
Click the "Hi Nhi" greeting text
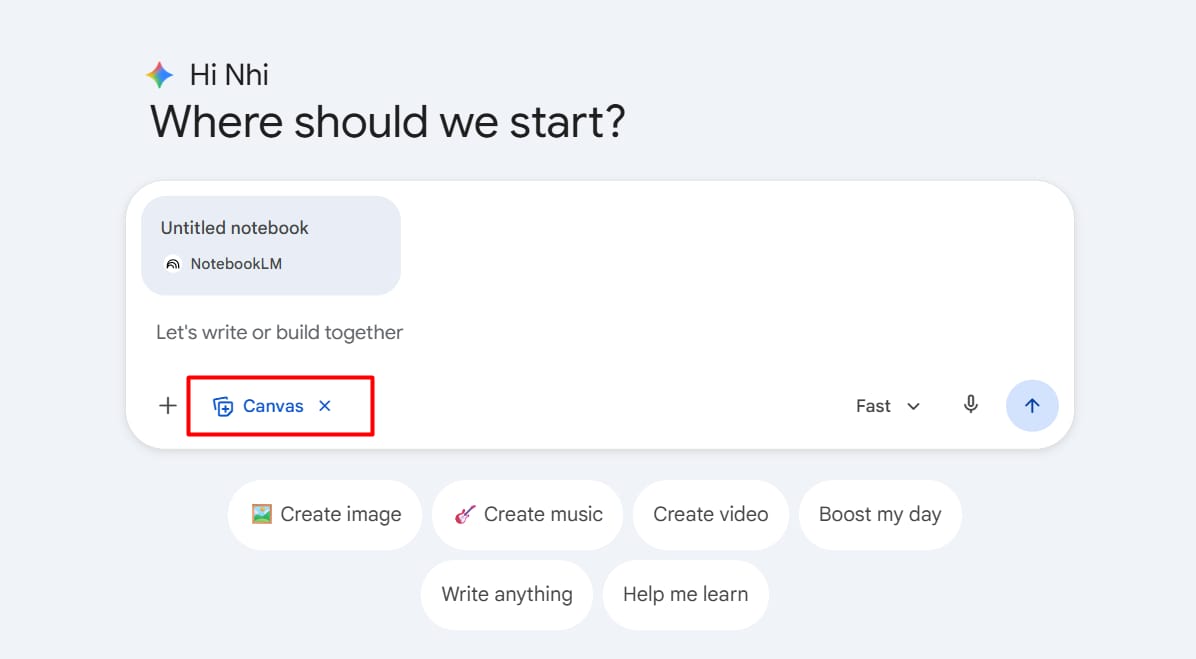pos(229,75)
